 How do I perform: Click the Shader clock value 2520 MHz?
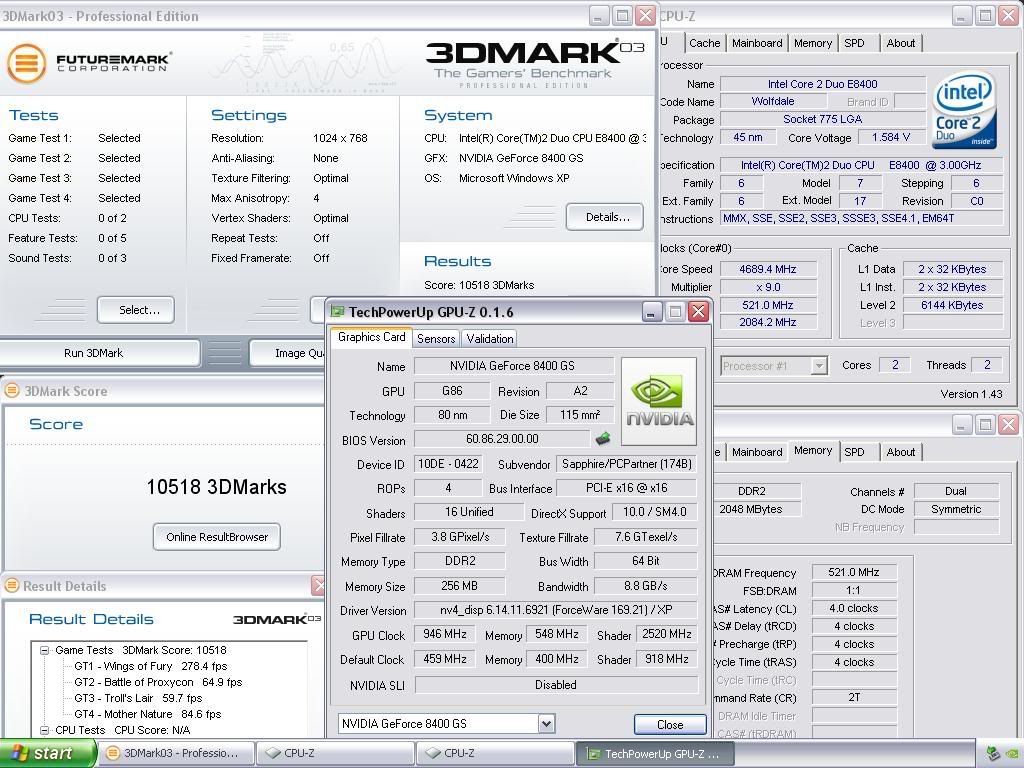click(x=667, y=634)
